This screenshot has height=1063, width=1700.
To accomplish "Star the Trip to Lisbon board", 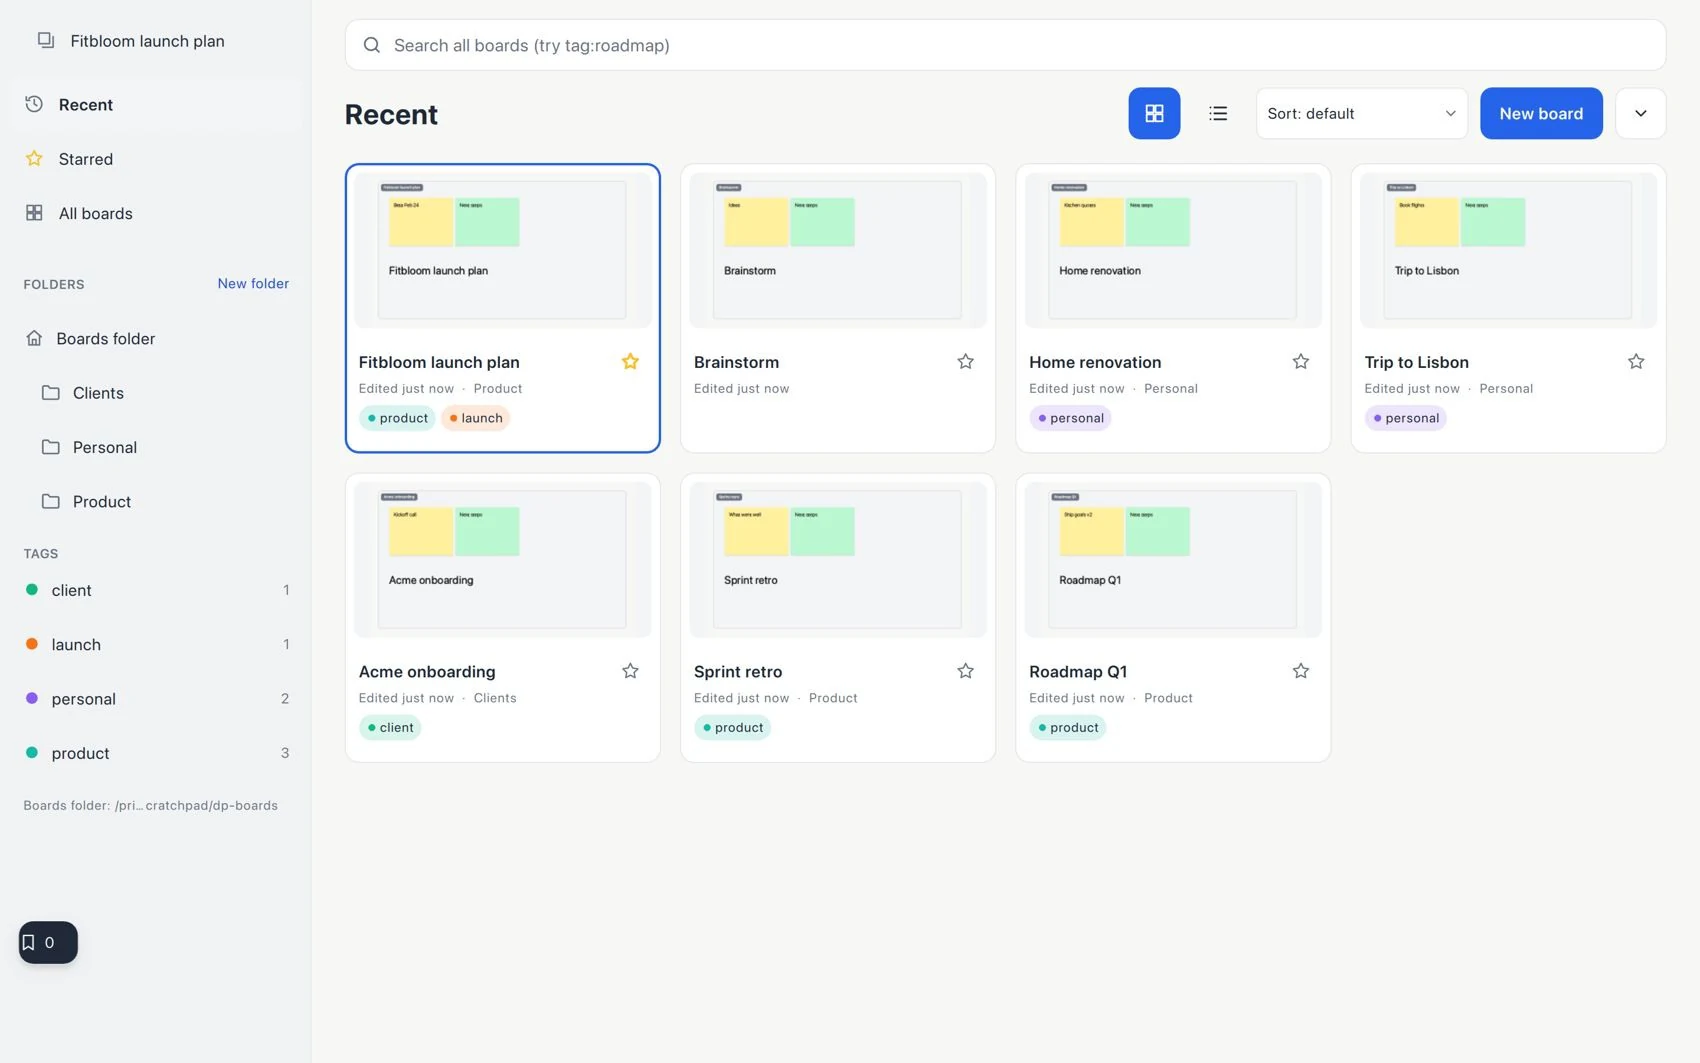I will pyautogui.click(x=1636, y=361).
